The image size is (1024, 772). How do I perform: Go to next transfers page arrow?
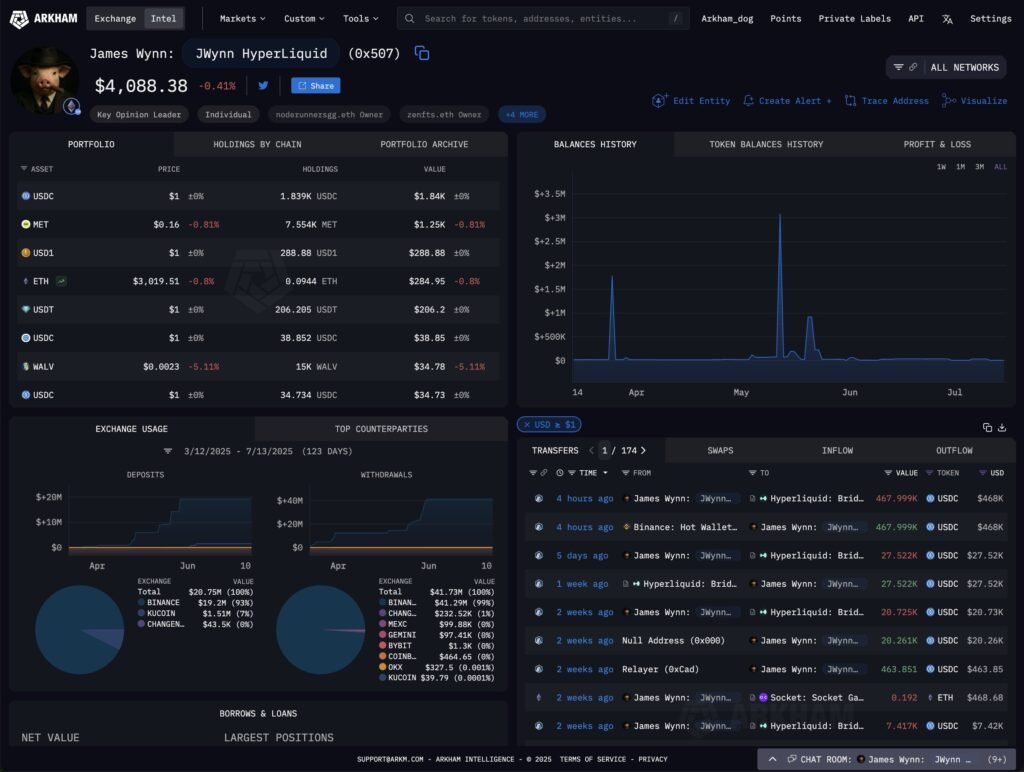pos(643,451)
